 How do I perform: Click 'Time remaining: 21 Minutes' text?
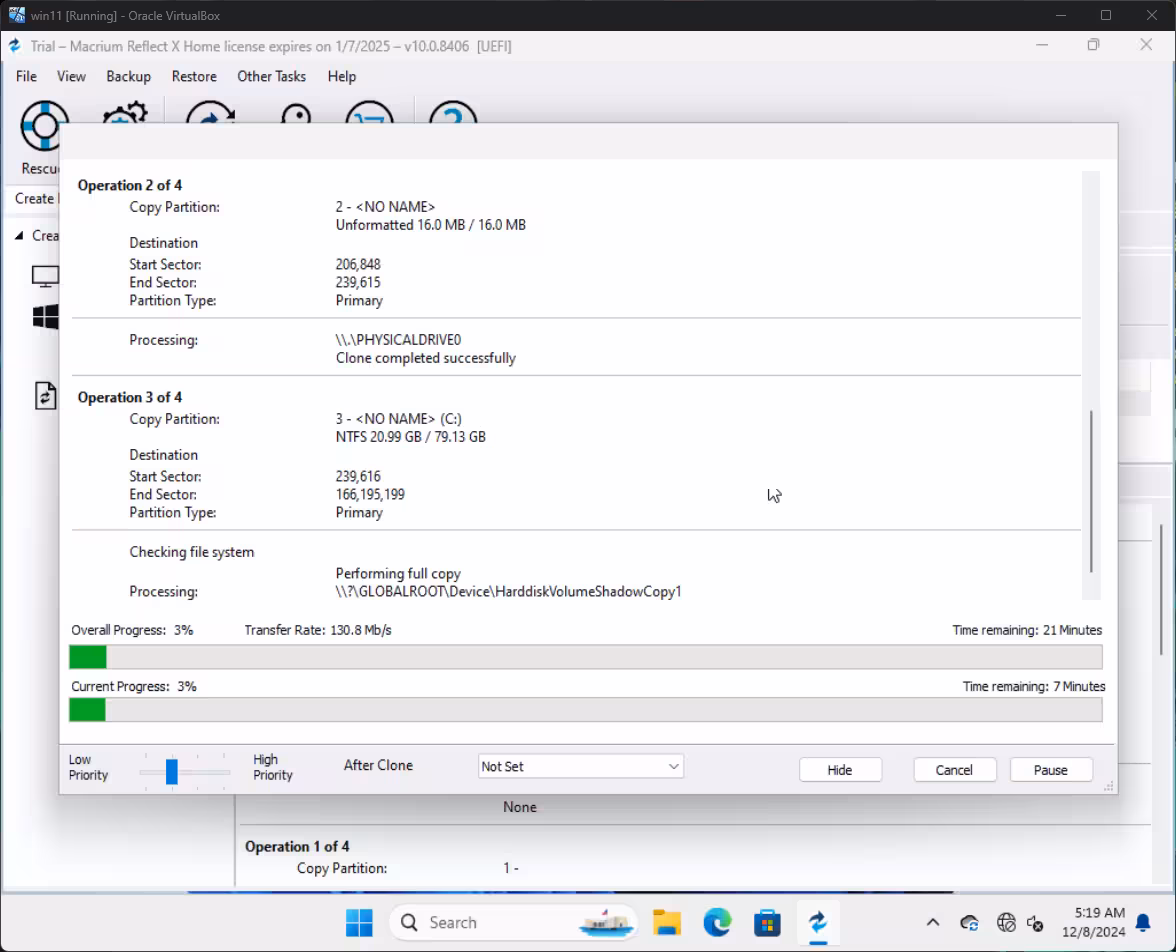pos(1027,630)
